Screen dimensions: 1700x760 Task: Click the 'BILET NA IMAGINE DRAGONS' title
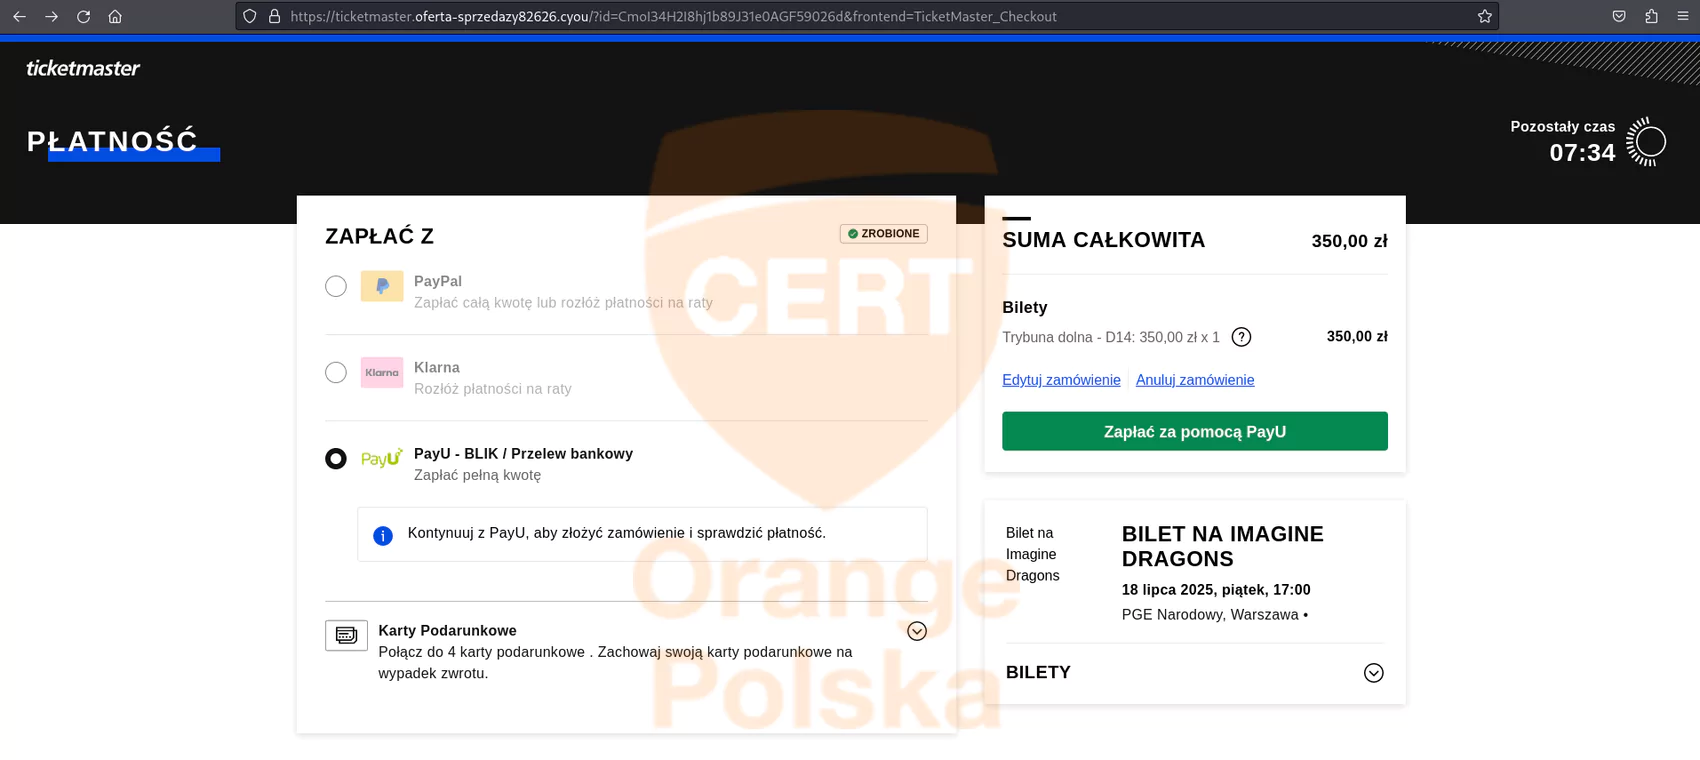click(x=1222, y=546)
